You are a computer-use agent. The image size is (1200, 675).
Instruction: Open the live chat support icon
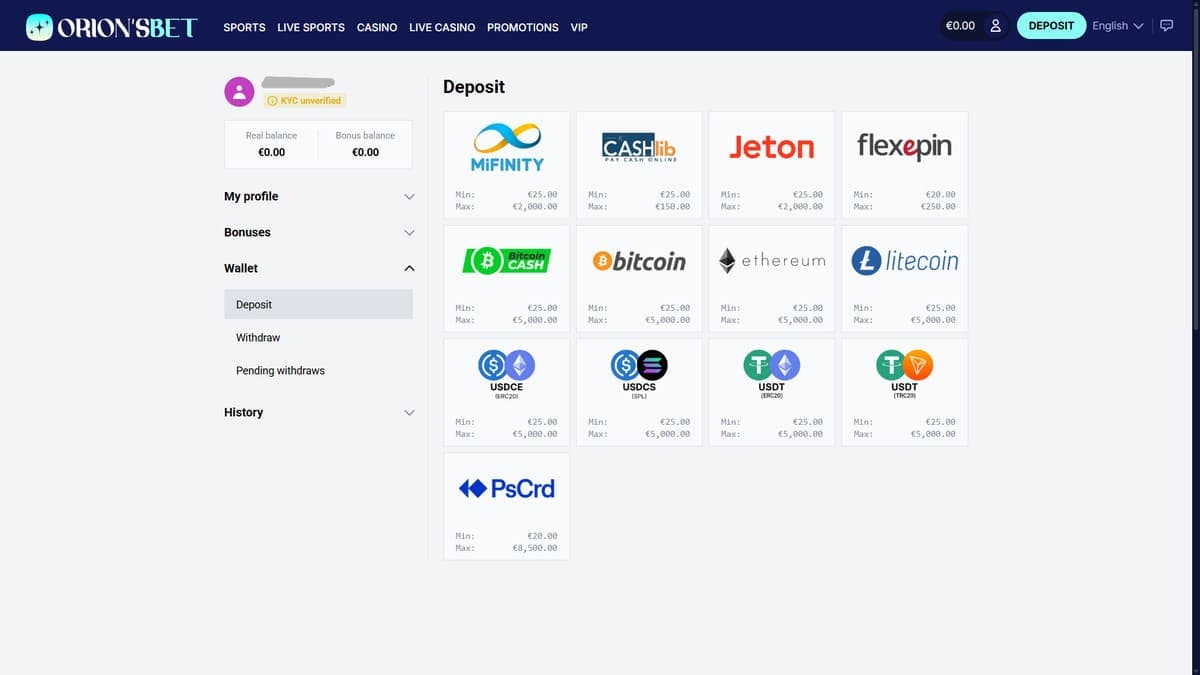pos(1166,26)
